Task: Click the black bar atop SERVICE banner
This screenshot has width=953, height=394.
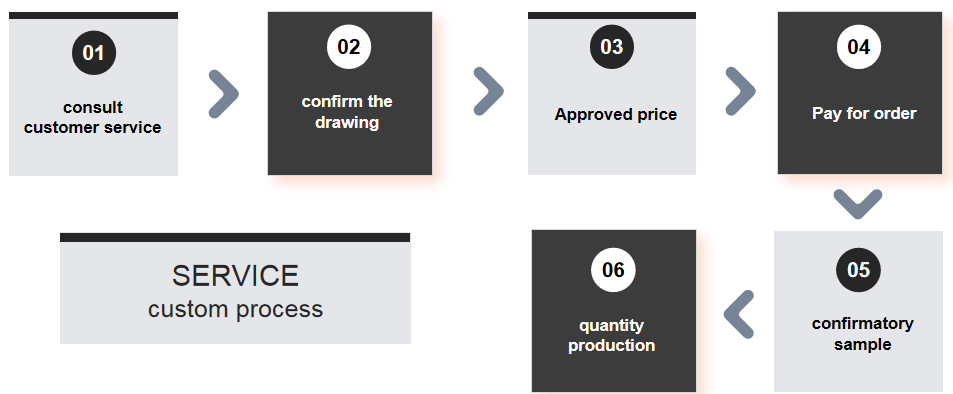Action: 235,237
